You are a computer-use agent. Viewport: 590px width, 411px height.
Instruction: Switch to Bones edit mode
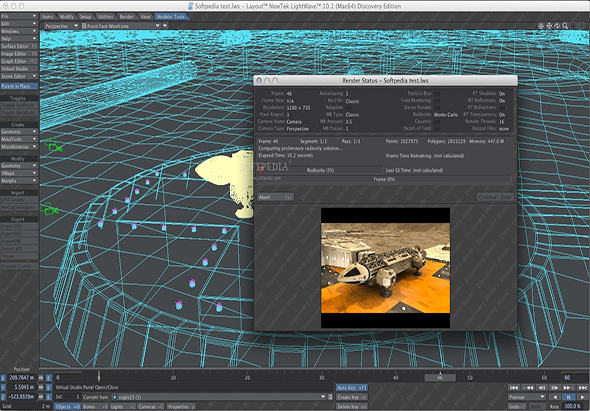(x=95, y=407)
